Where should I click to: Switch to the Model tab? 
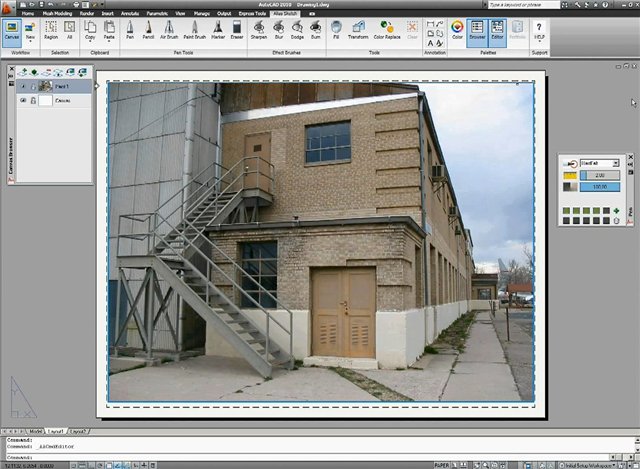[35, 431]
